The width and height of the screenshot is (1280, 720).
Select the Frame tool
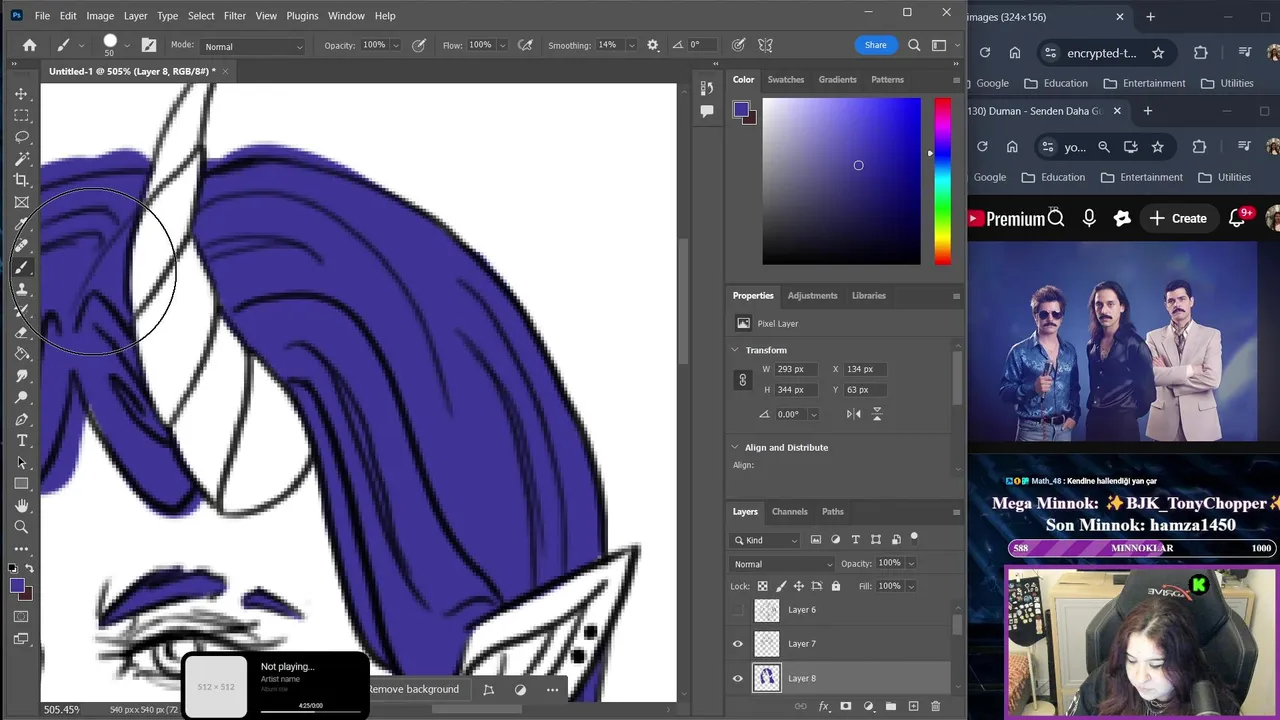point(21,202)
